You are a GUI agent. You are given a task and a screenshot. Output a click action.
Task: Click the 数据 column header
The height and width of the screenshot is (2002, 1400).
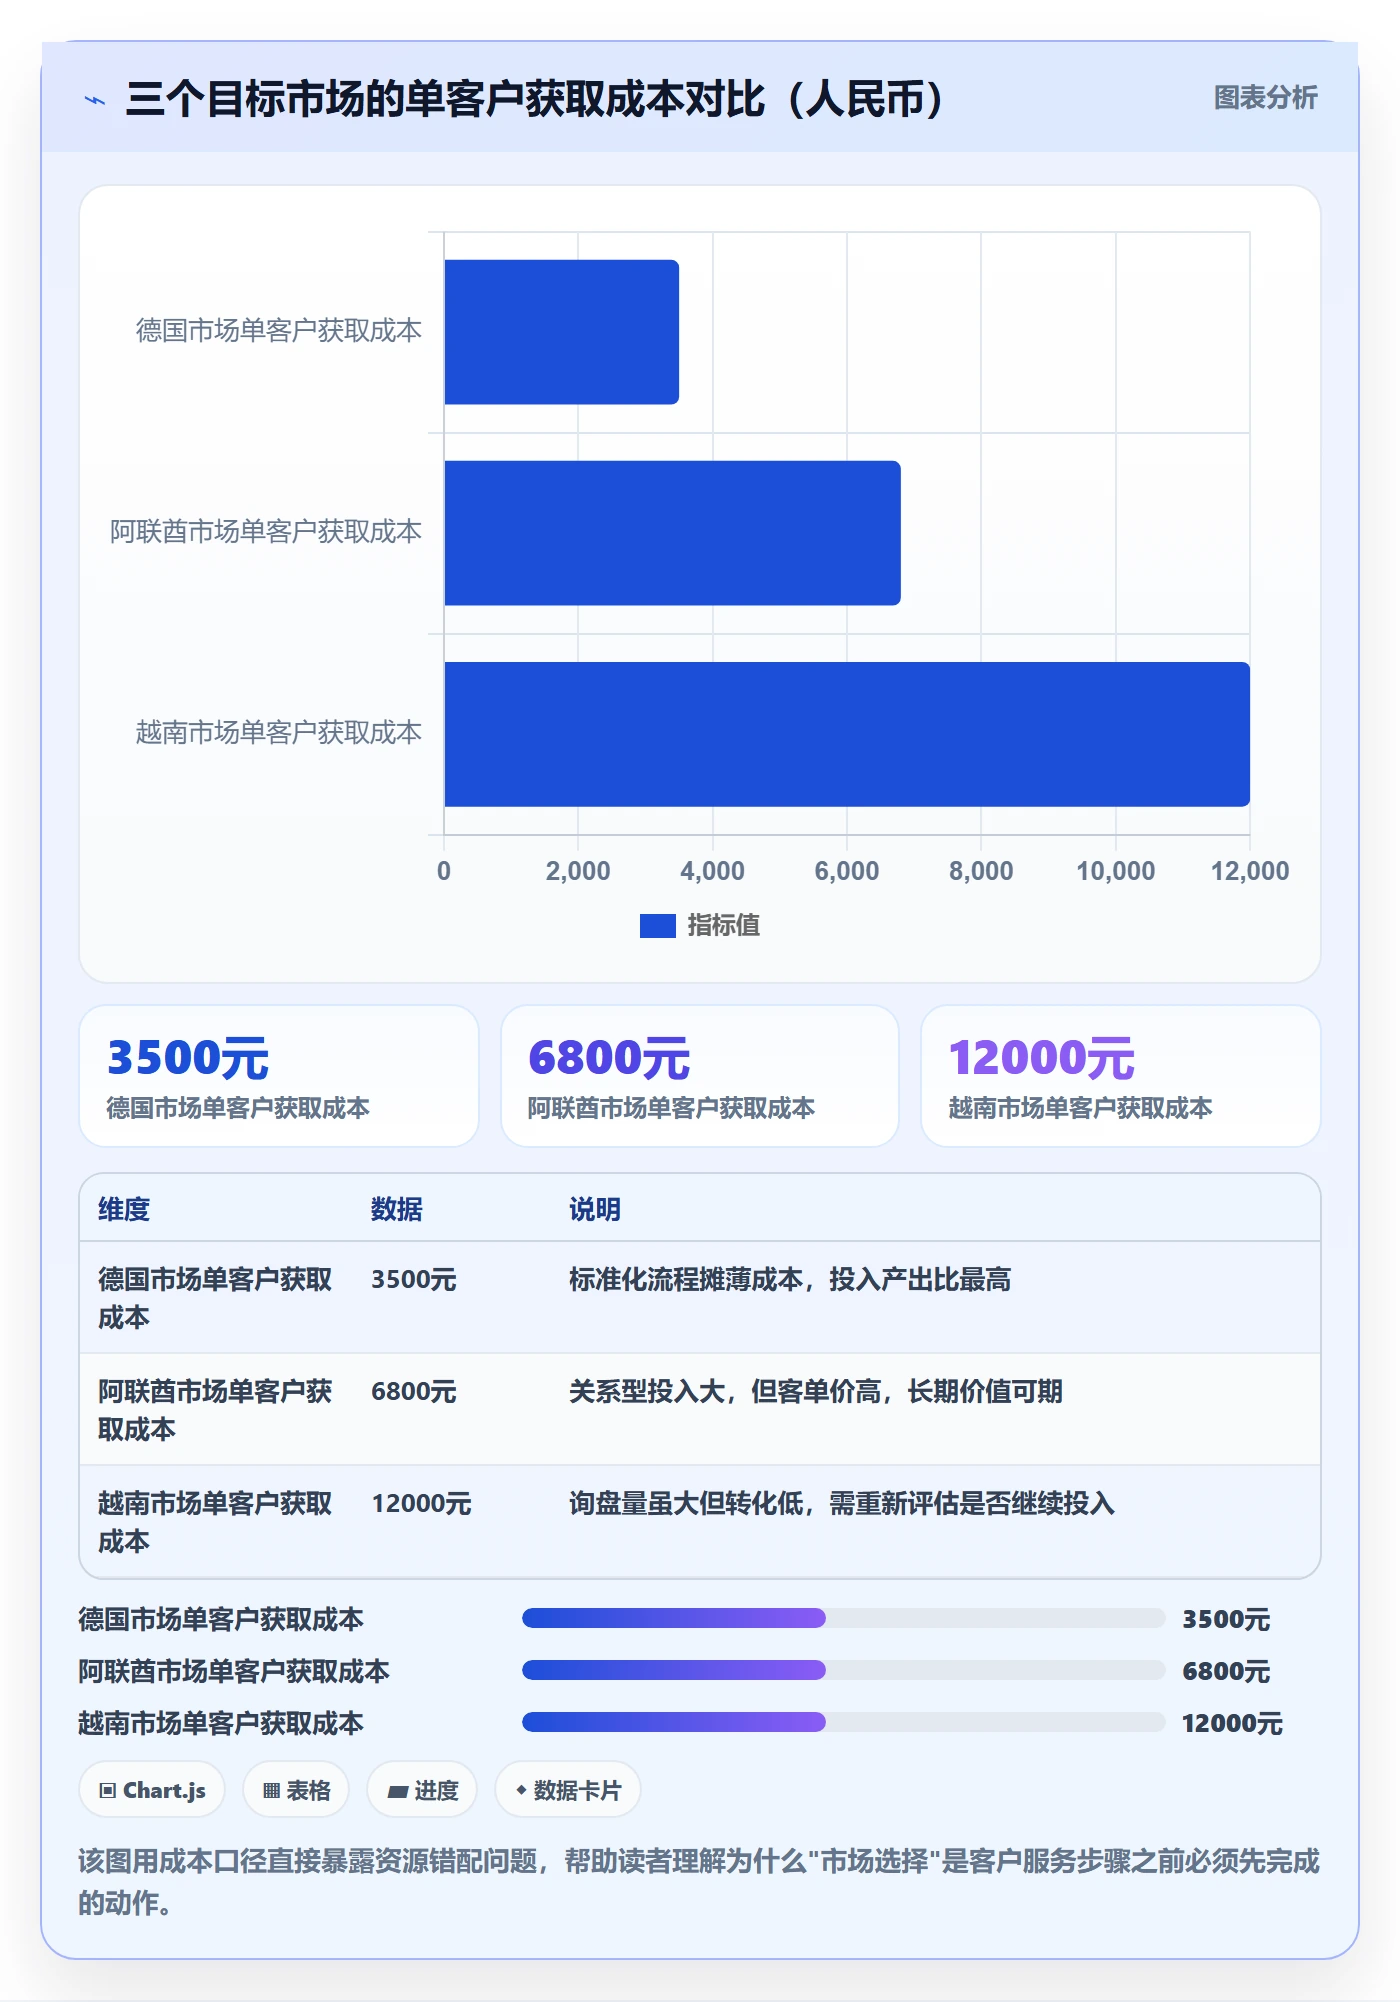pos(397,1209)
